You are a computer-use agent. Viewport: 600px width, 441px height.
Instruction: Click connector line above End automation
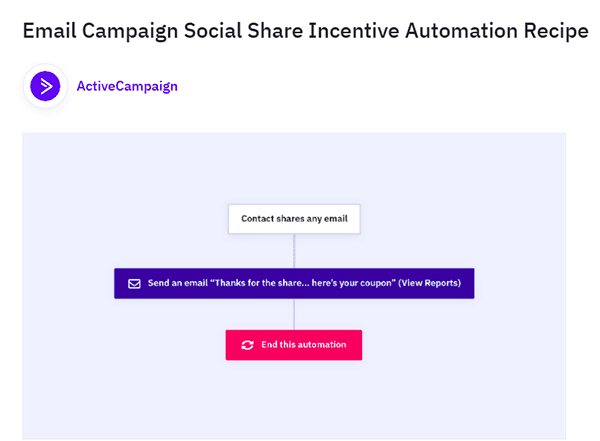coord(294,314)
